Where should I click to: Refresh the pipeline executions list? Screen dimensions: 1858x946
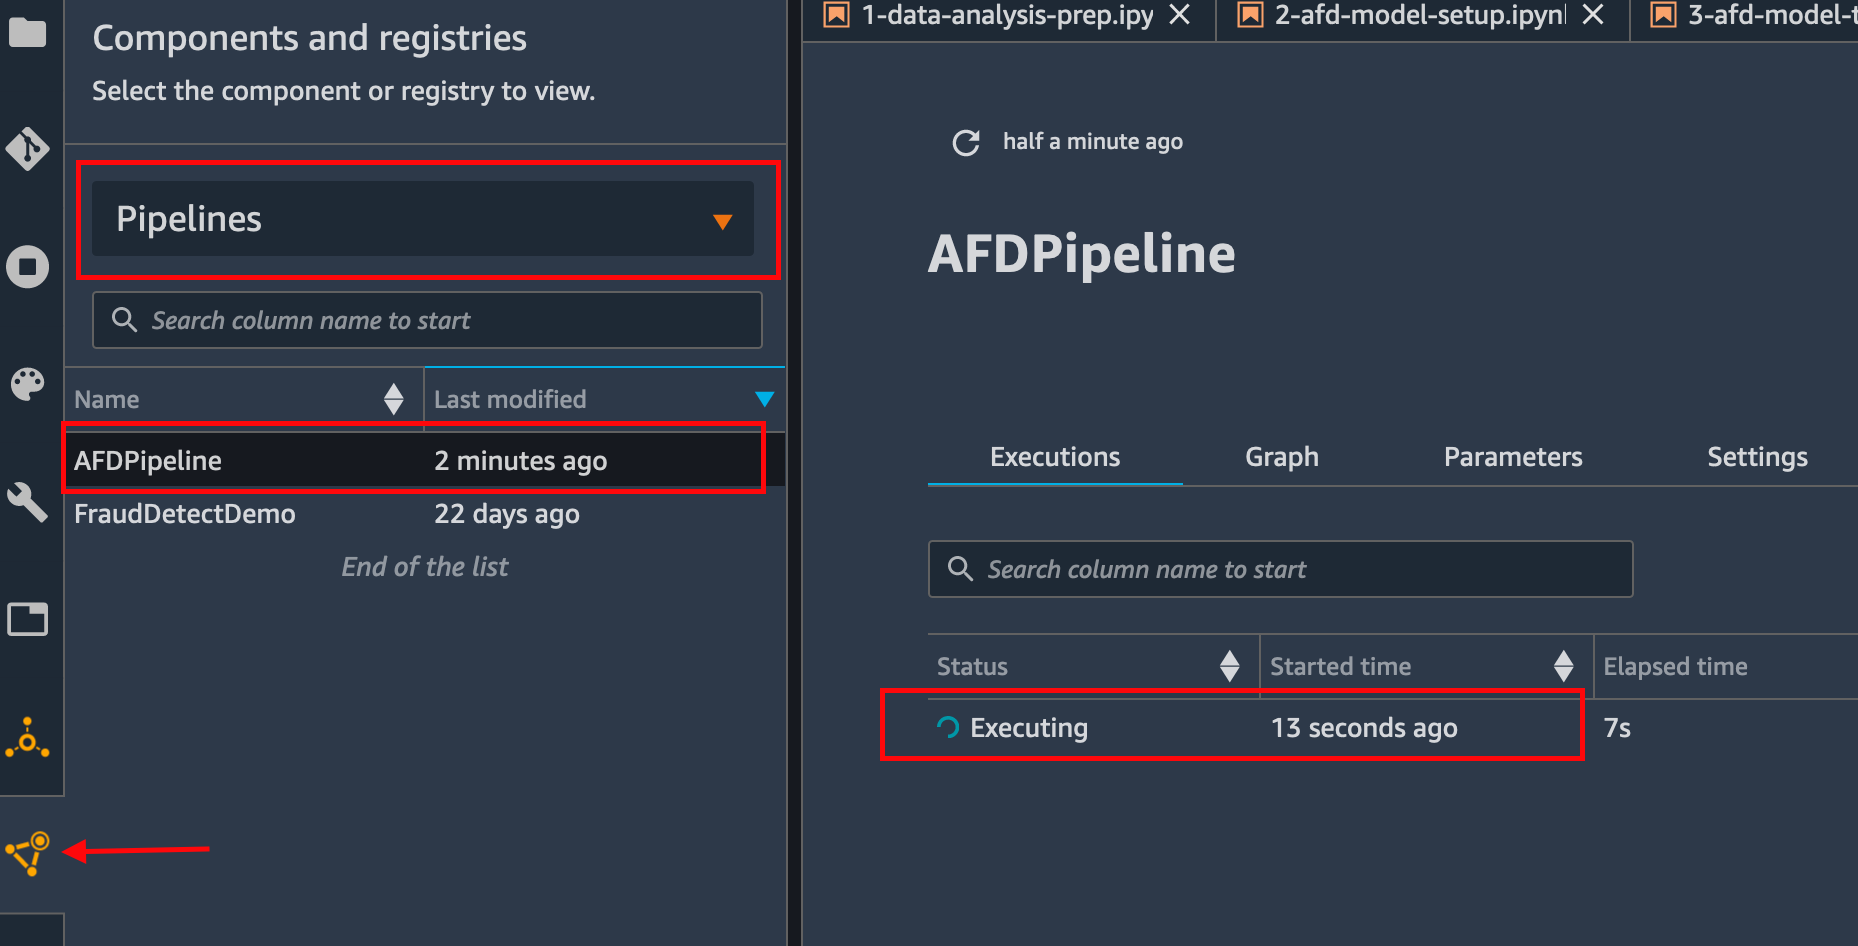[x=965, y=143]
